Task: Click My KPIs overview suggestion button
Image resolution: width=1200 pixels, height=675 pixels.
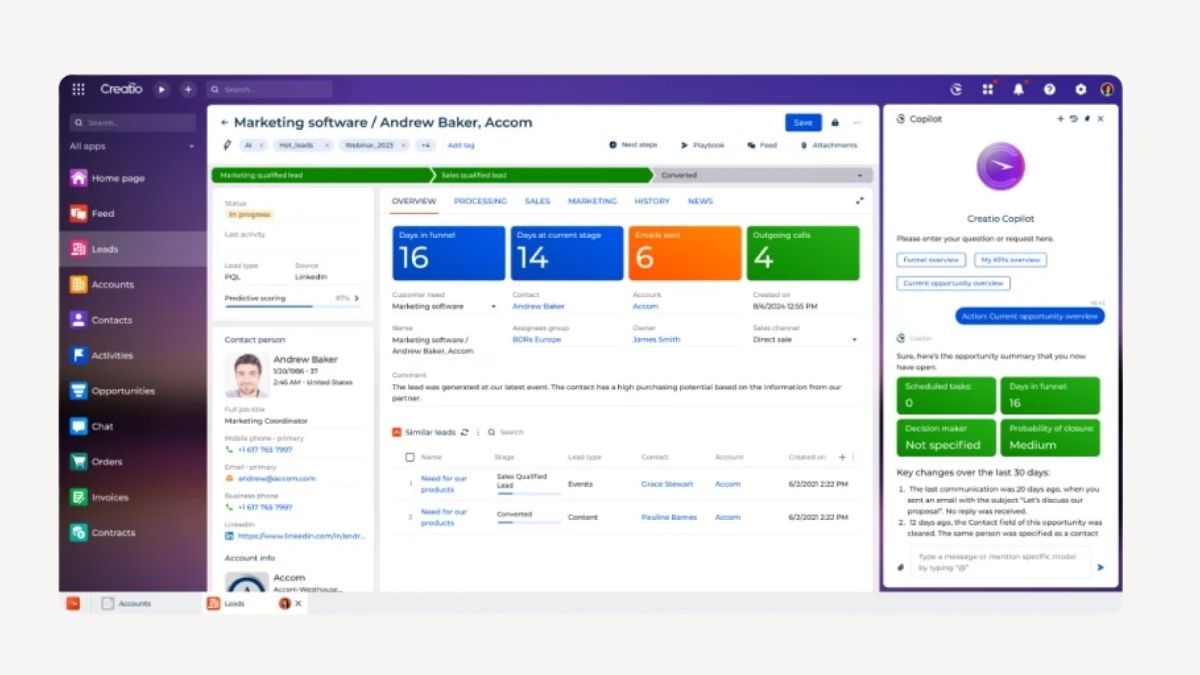Action: 1011,260
